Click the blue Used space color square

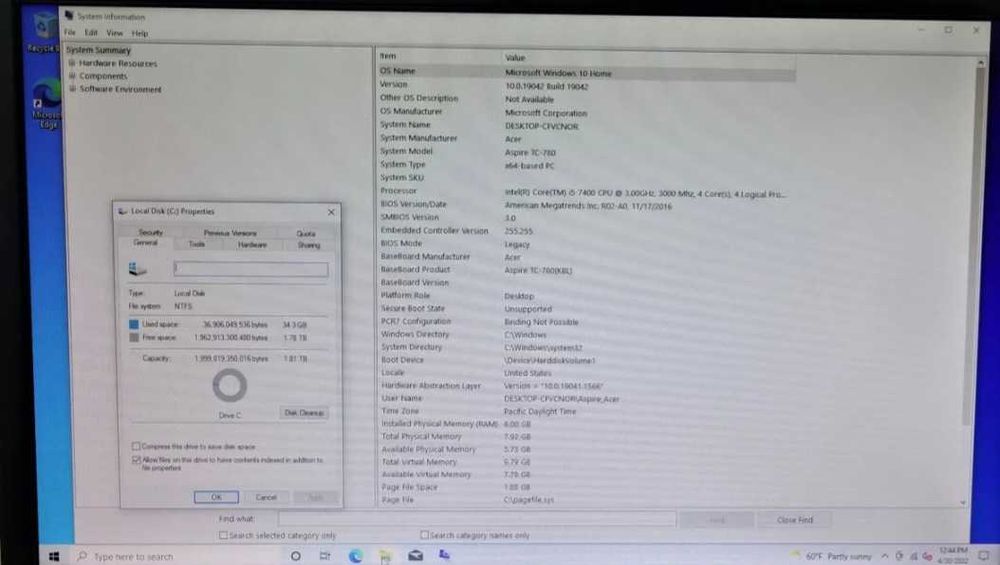[x=134, y=325]
